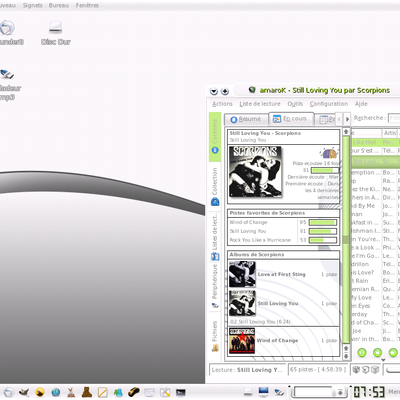Image resolution: width=400 pixels, height=400 pixels.
Task: Click track '02 Still Loving You (6:24)'
Action: click(x=260, y=322)
